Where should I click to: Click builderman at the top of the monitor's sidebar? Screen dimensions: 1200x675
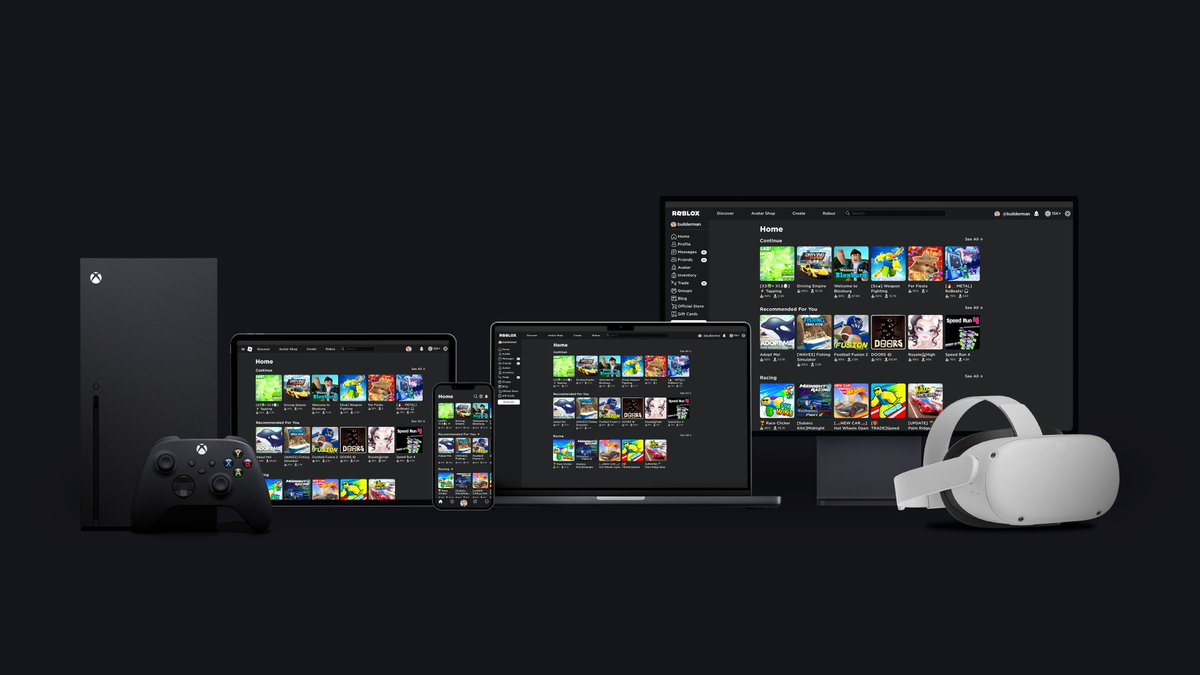click(x=684, y=224)
